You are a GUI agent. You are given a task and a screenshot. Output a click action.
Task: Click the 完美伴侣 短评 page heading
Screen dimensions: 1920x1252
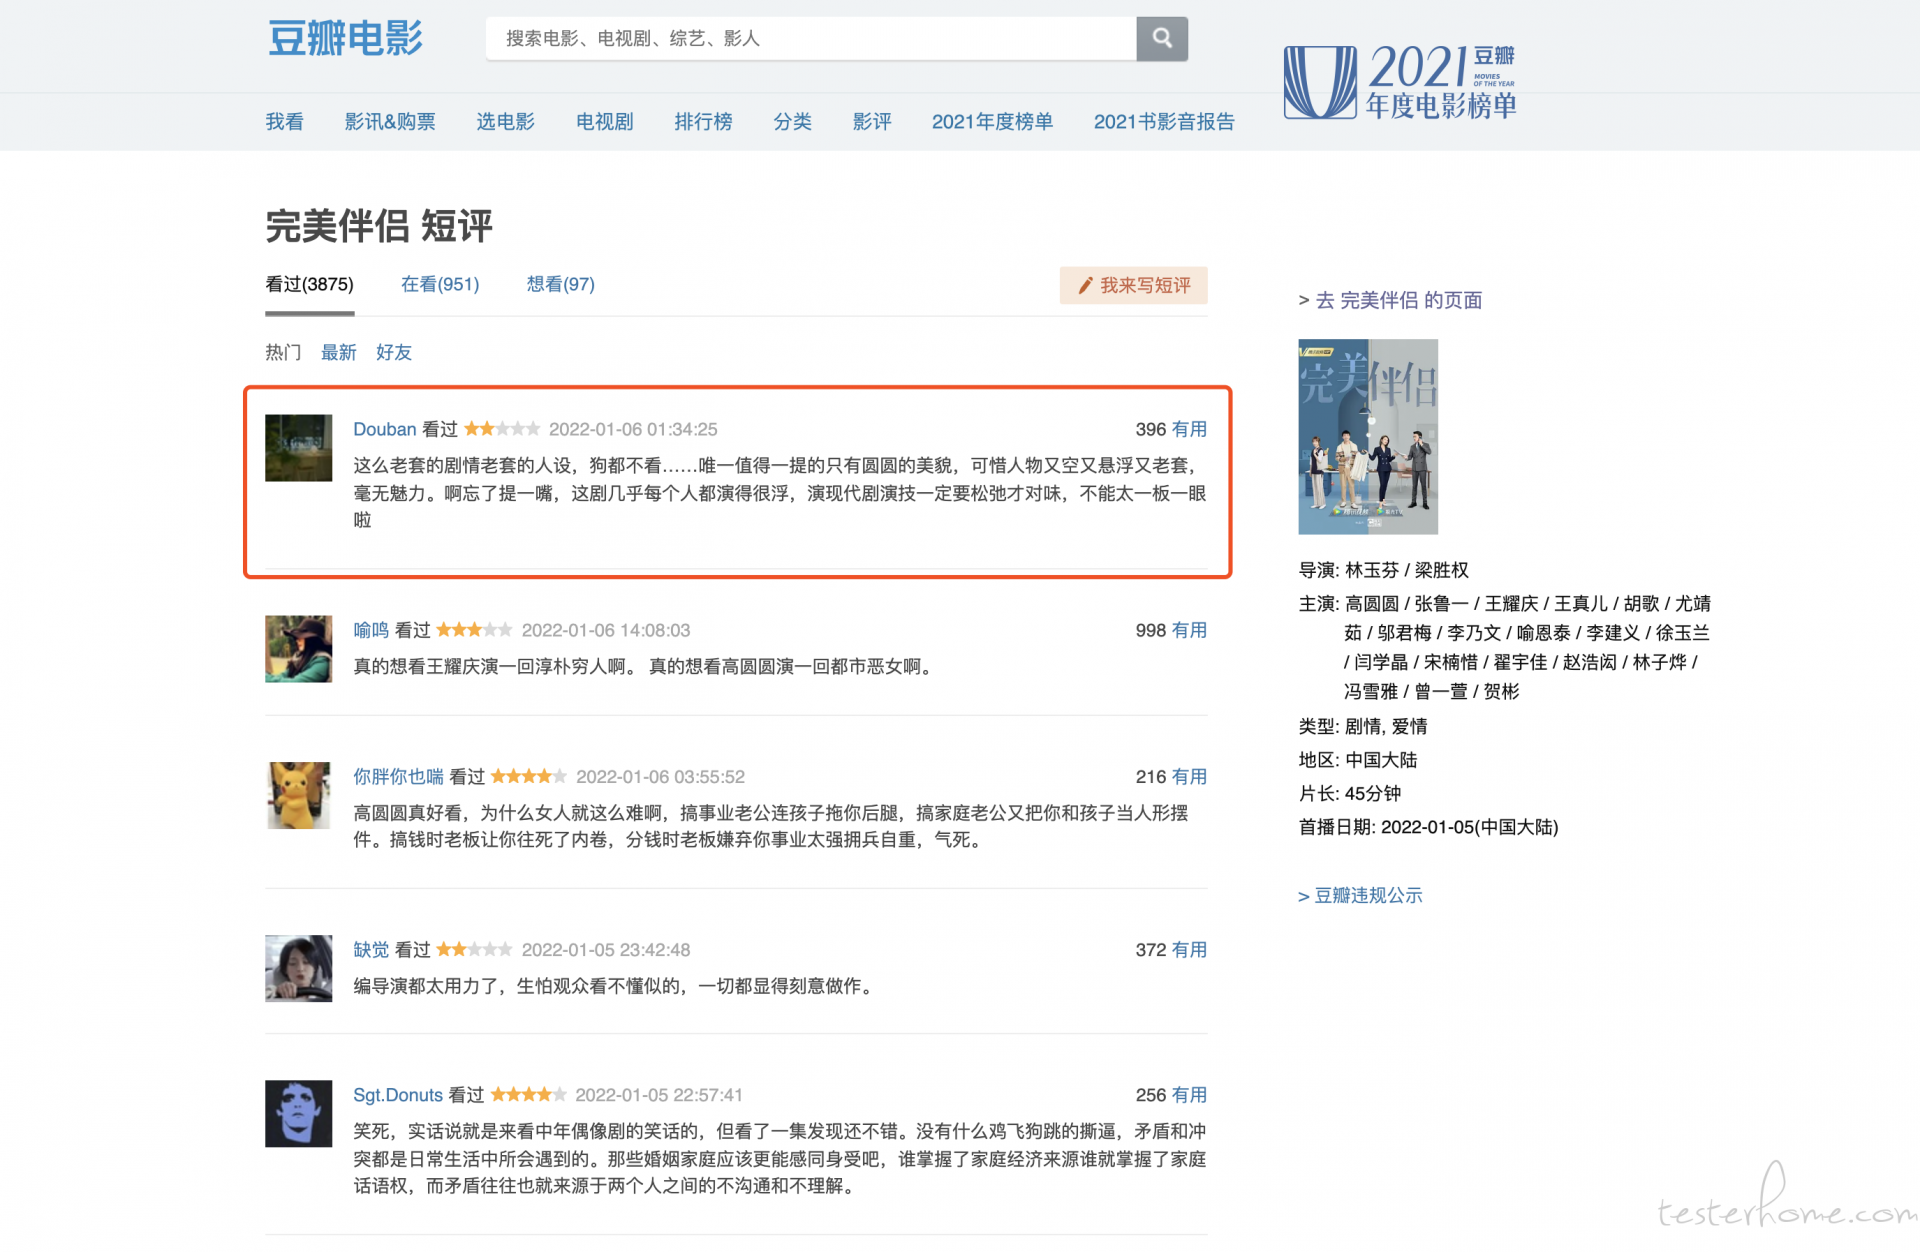click(x=379, y=226)
